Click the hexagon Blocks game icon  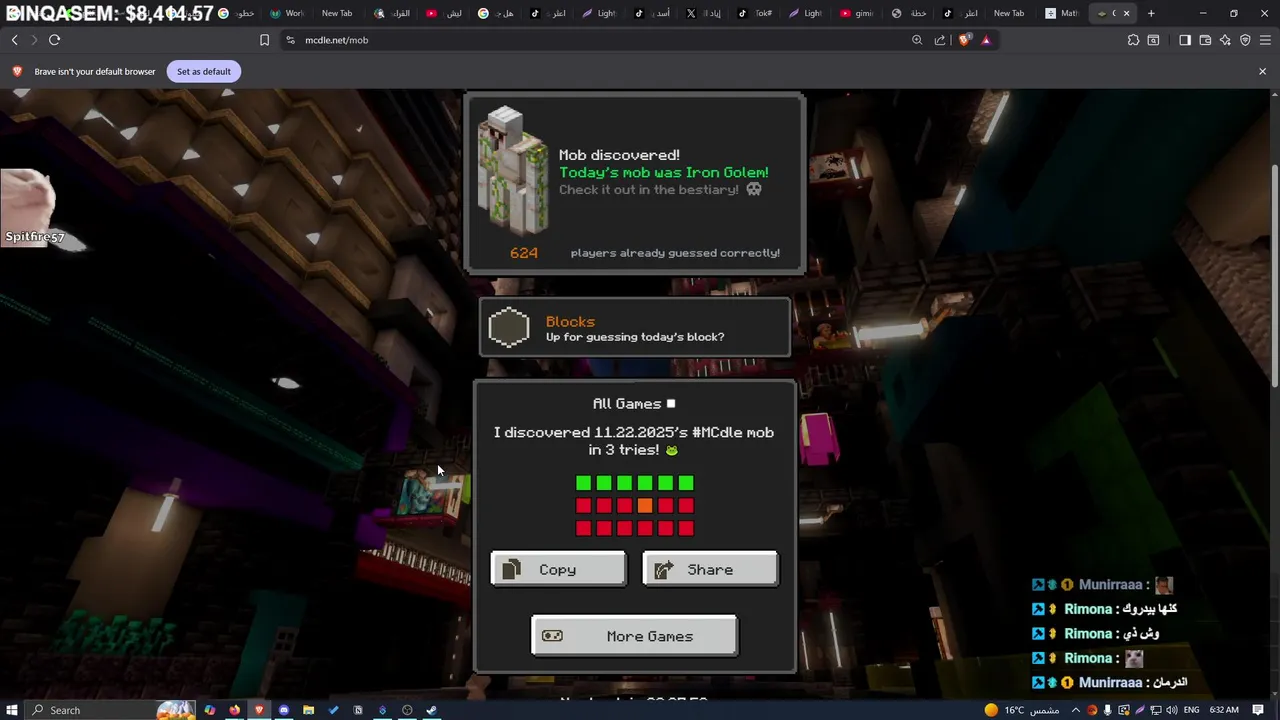[509, 328]
